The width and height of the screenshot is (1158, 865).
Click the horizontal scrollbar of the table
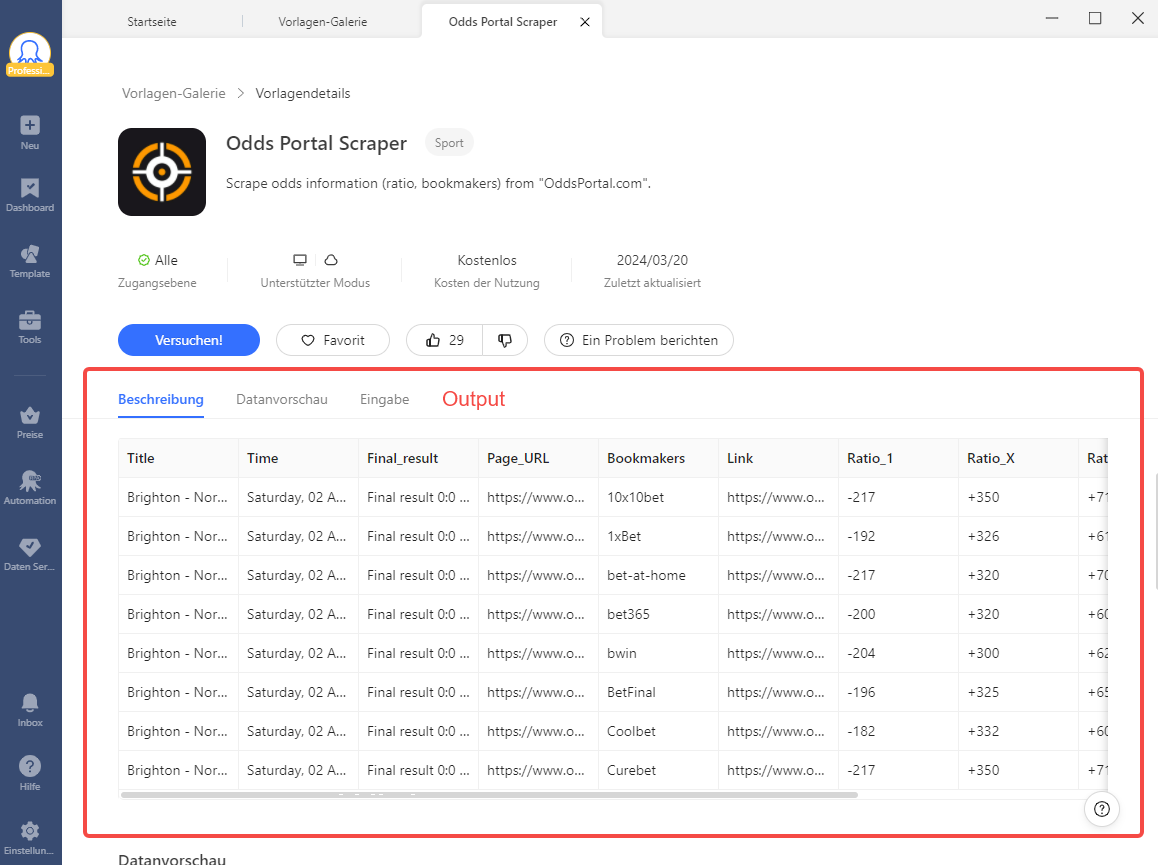tap(490, 795)
